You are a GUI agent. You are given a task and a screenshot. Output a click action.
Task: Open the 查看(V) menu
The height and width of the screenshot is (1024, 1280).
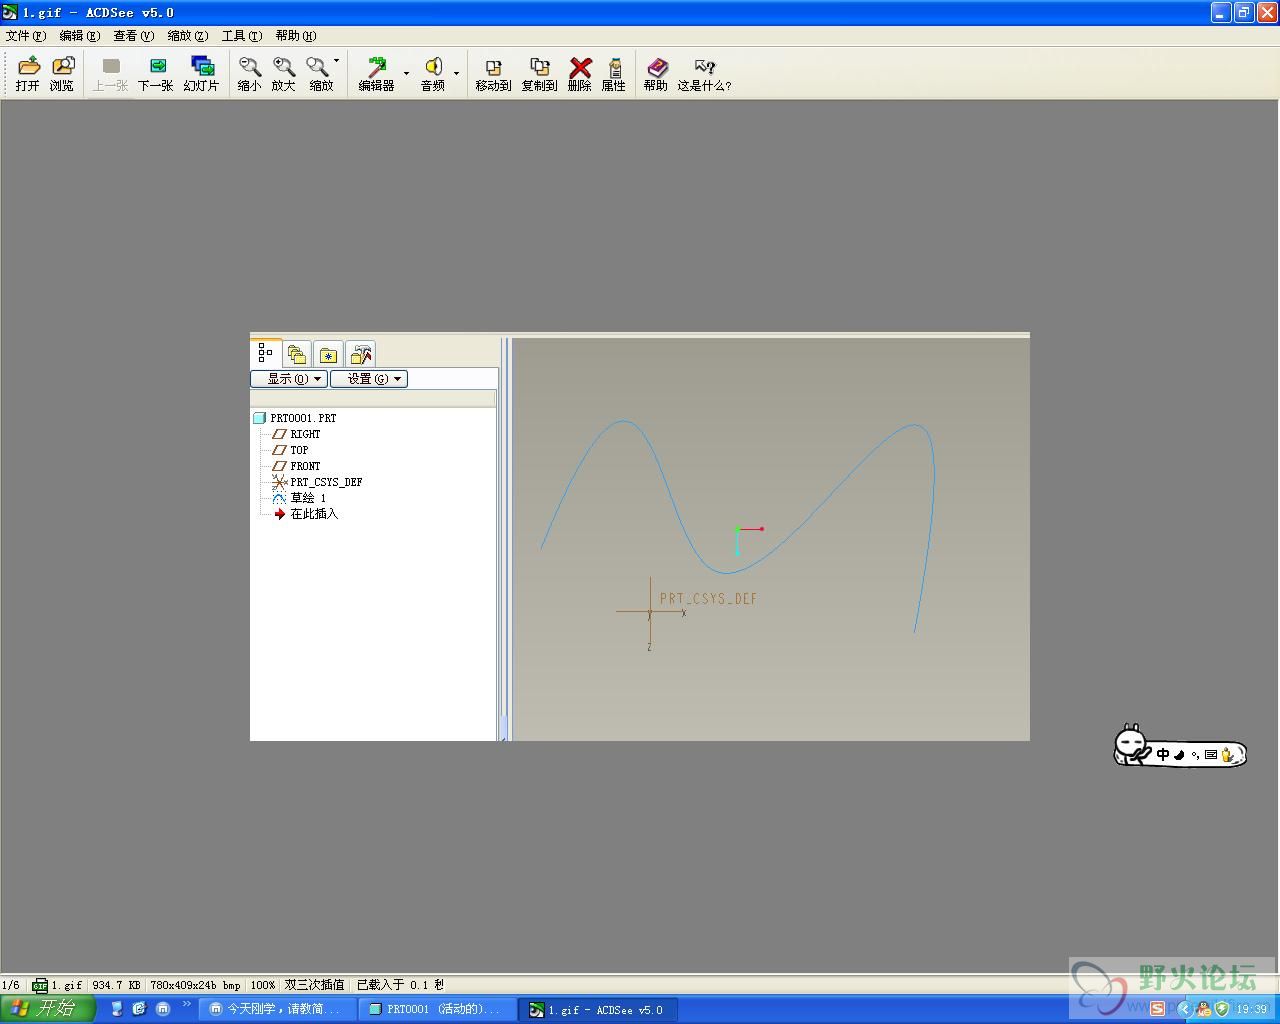pos(133,35)
